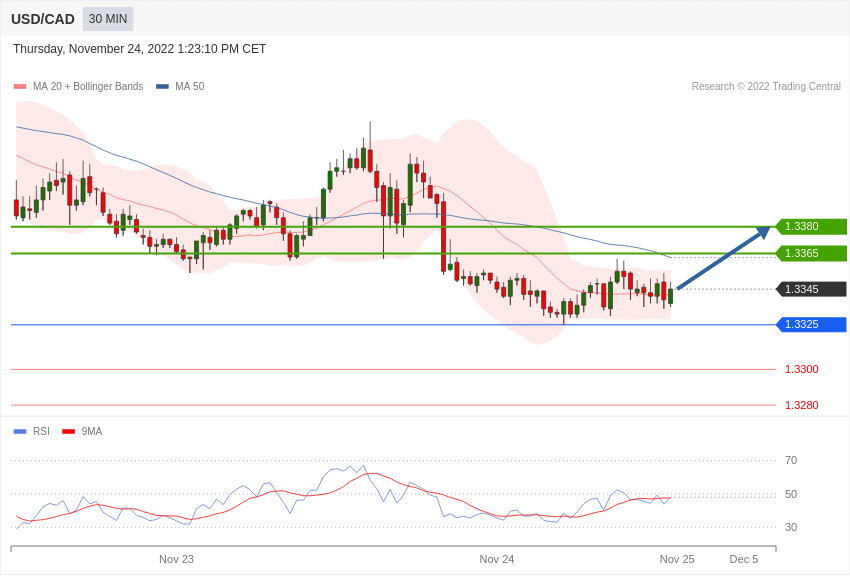Click the RSI 70 level label
Viewport: 850px width, 576px height.
(x=791, y=461)
